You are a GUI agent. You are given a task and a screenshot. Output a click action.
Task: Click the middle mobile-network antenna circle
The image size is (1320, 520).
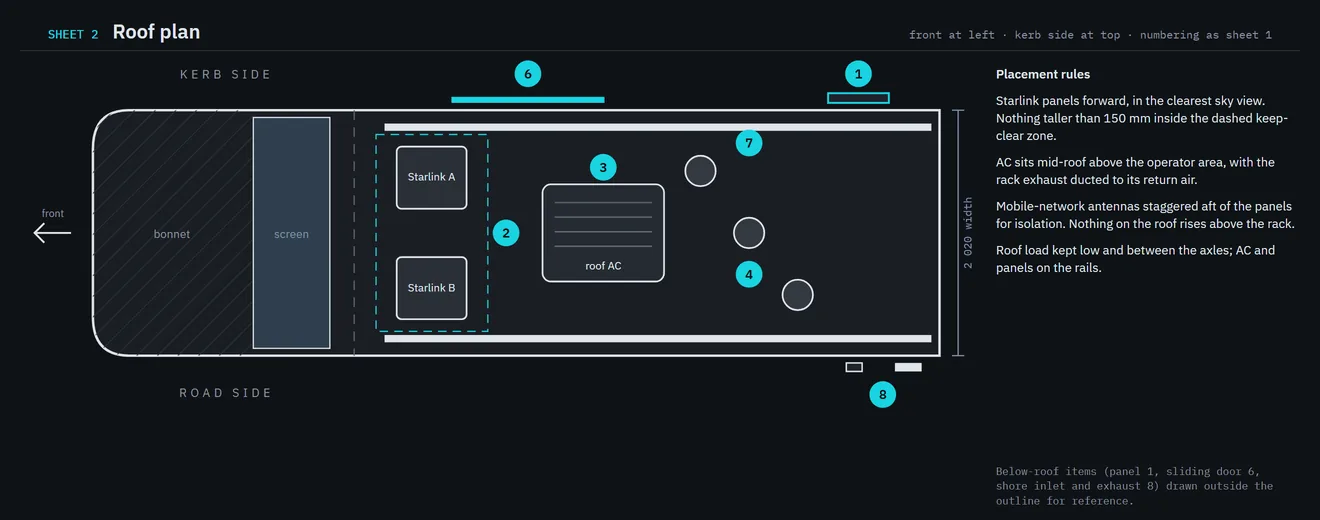(749, 233)
